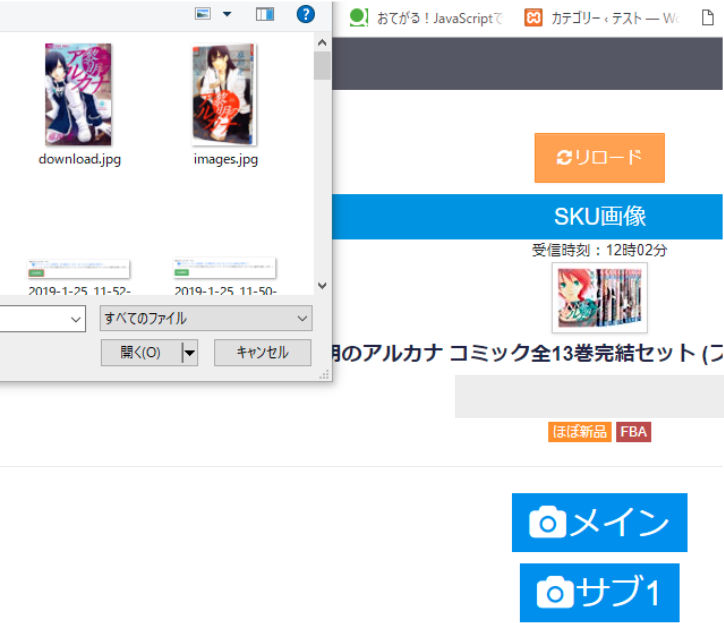Image resolution: width=724 pixels, height=623 pixels.
Task: Click the blank page bookmark icon
Action: coord(707,18)
